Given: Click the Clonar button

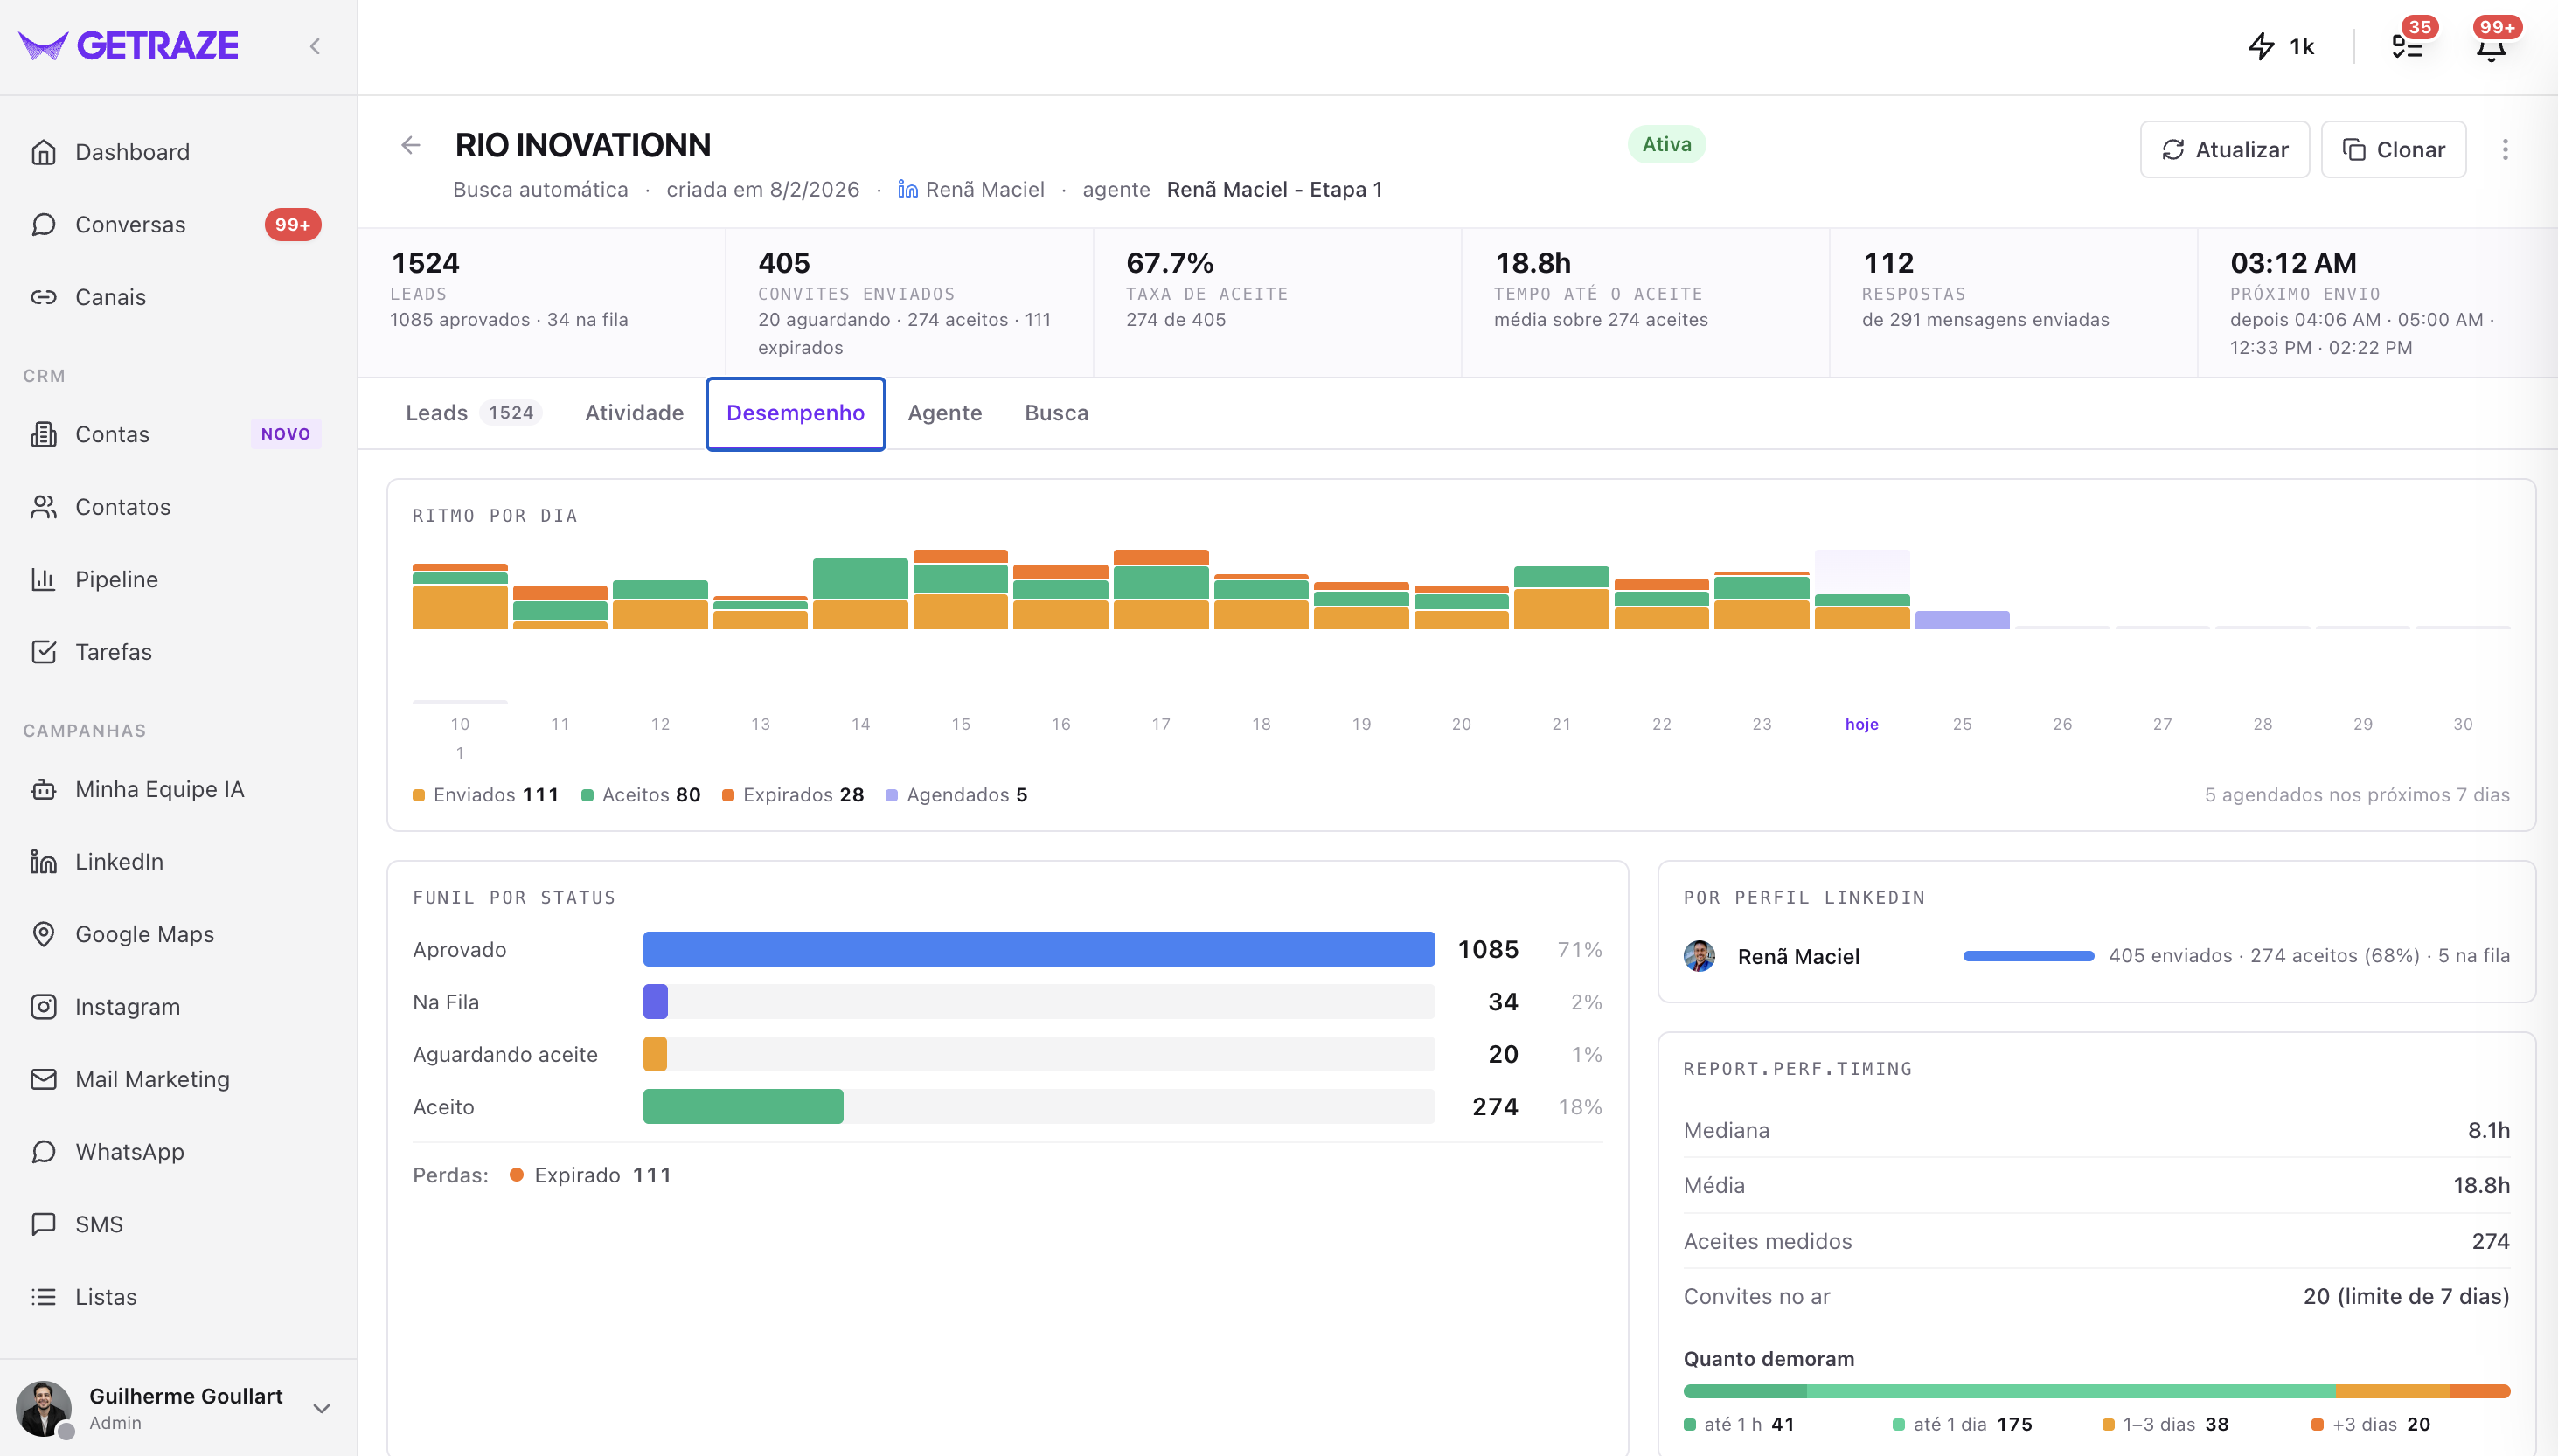Looking at the screenshot, I should coord(2393,150).
